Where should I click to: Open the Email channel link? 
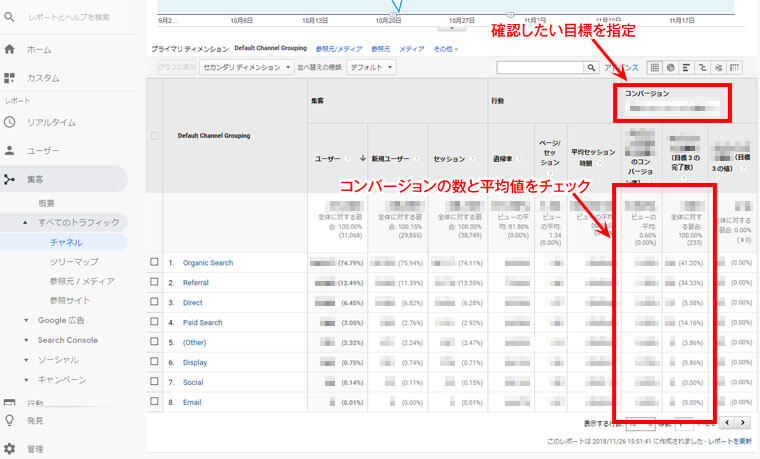192,402
